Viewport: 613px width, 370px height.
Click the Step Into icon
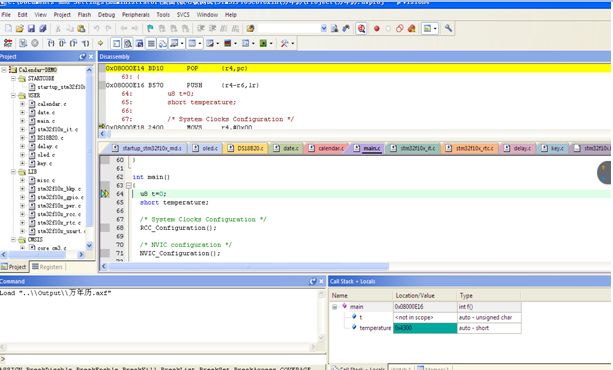pyautogui.click(x=51, y=43)
